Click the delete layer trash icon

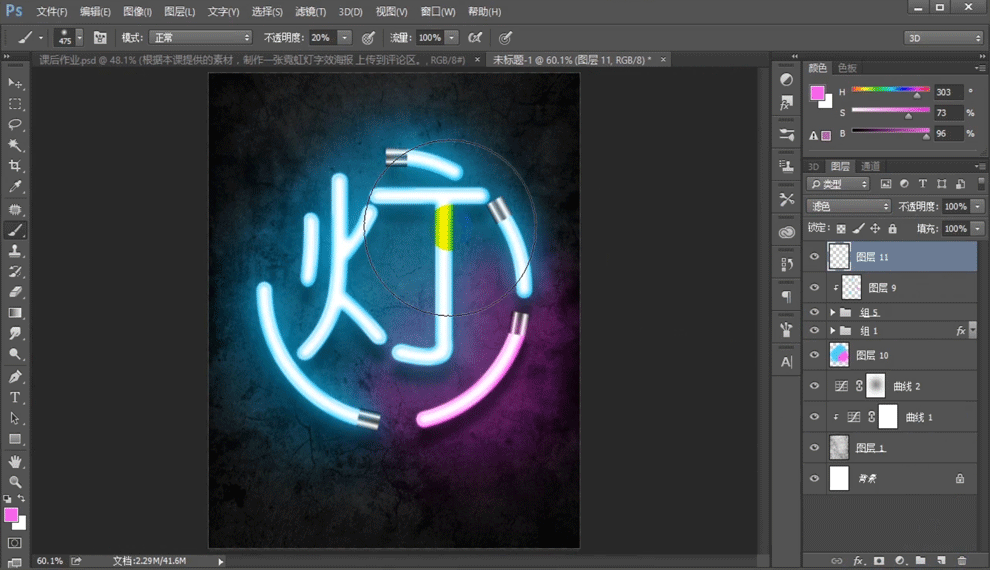pyautogui.click(x=962, y=561)
